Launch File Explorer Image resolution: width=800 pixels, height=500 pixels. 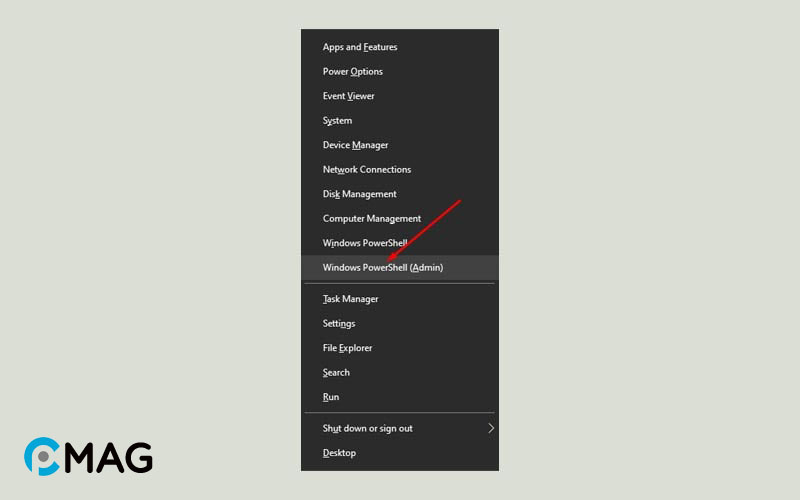click(400, 348)
